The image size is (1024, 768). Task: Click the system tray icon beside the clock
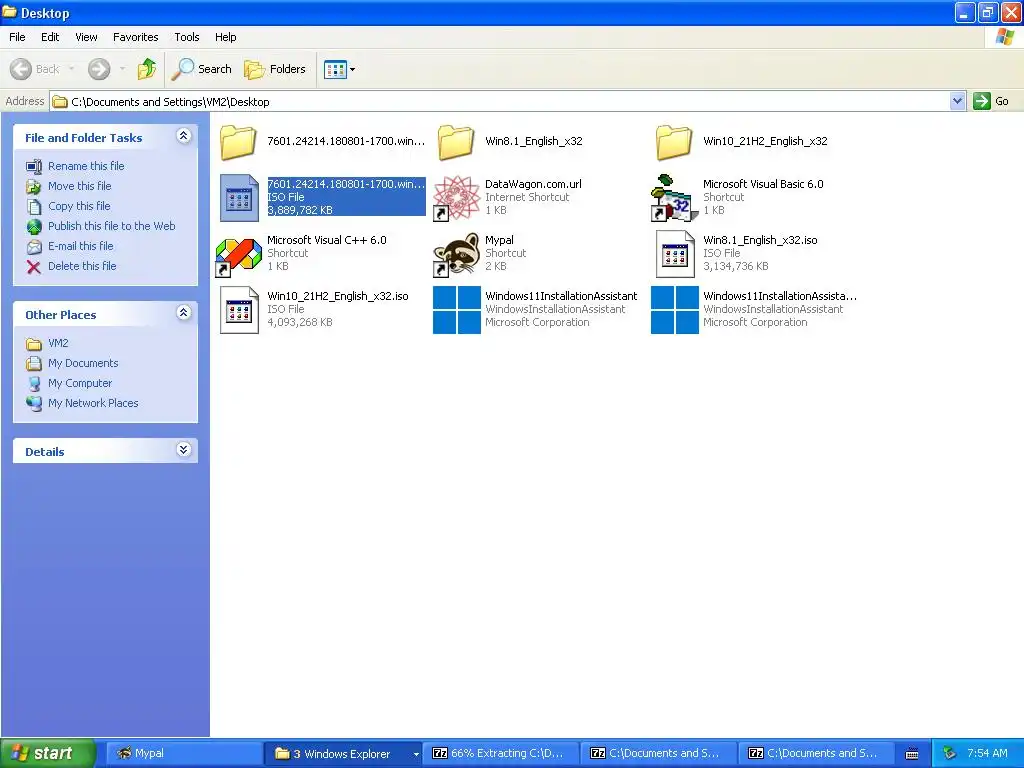950,754
